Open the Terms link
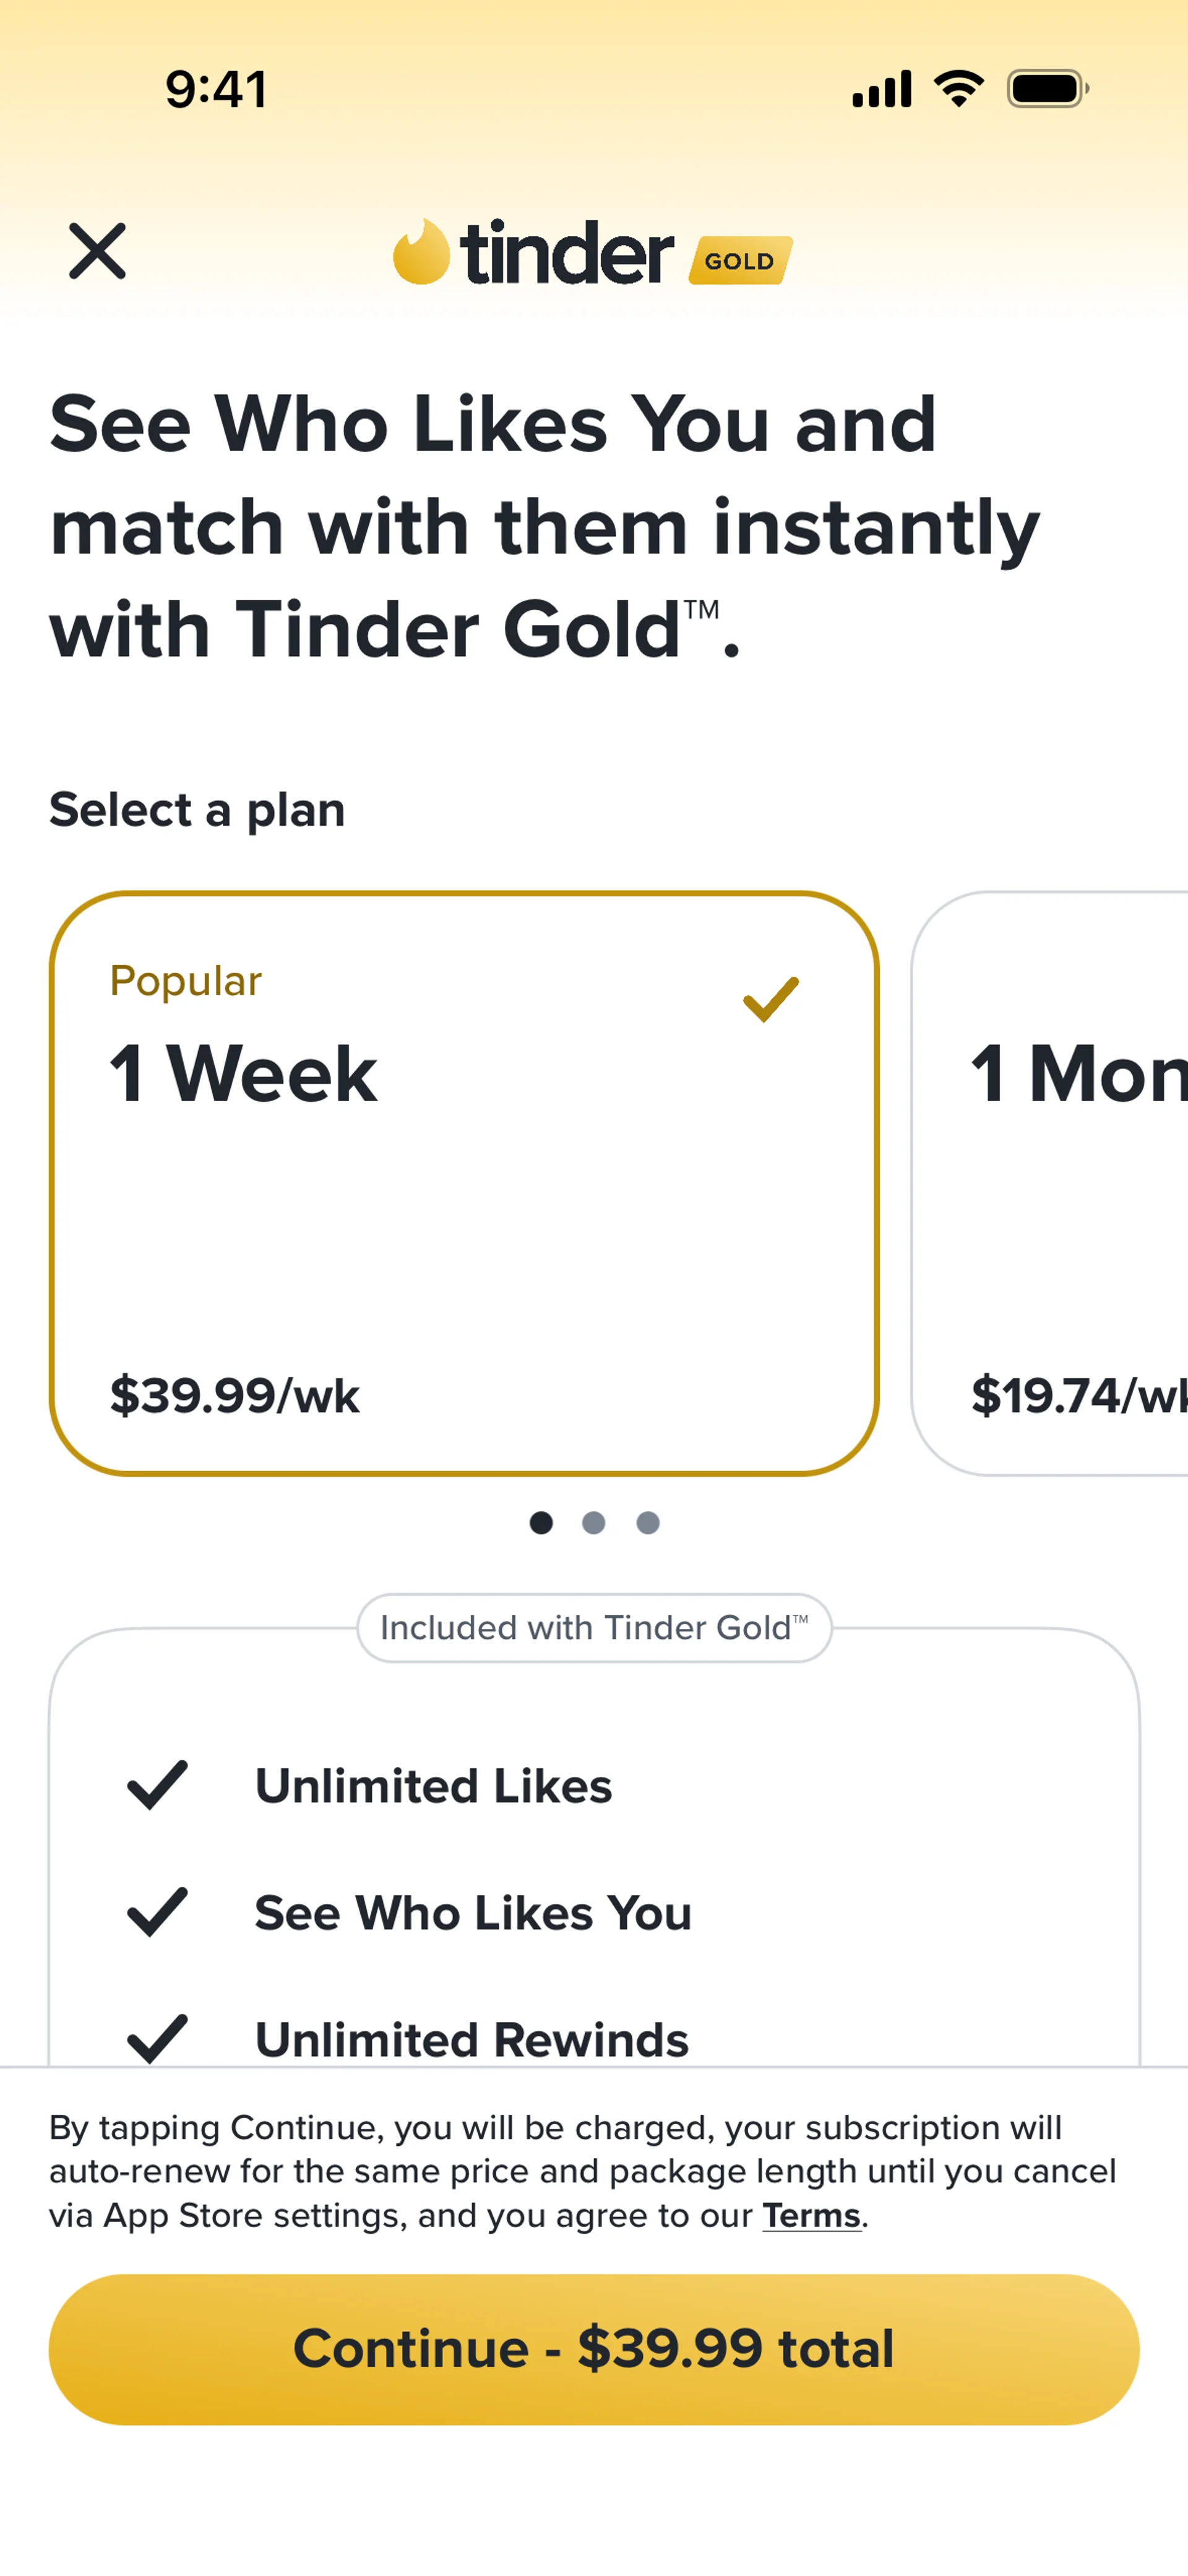1188x2576 pixels. pyautogui.click(x=811, y=2215)
